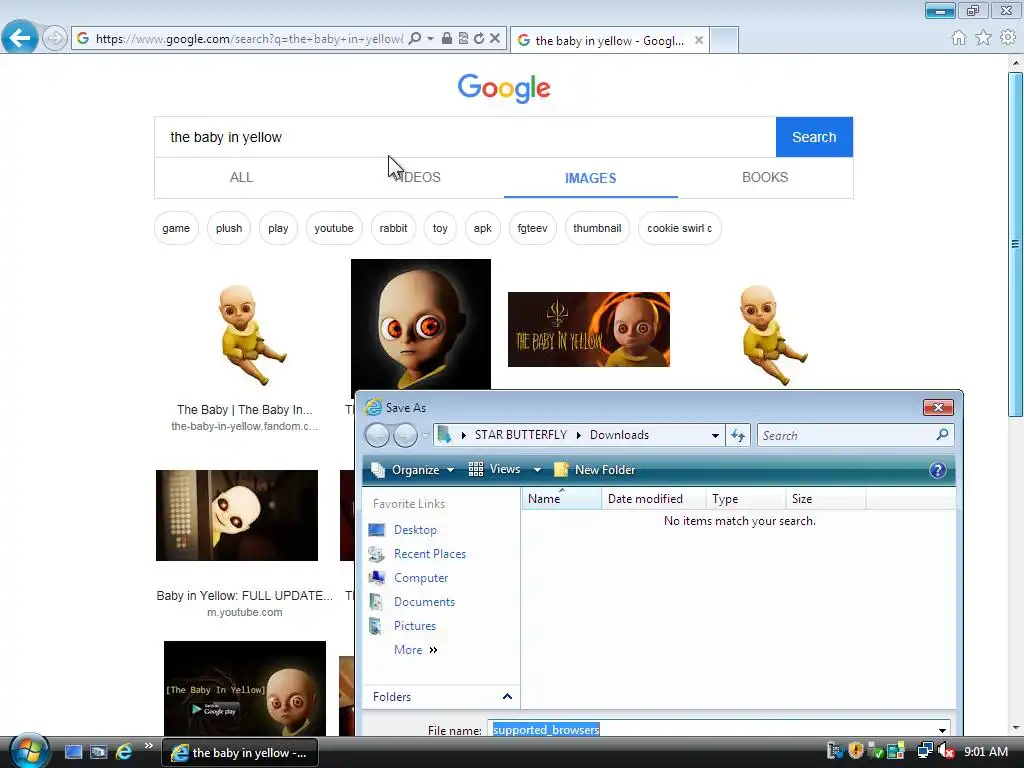Viewport: 1024px width, 768px height.
Task: Open 'The Baby | The Baby In...' link
Action: pyautogui.click(x=245, y=409)
